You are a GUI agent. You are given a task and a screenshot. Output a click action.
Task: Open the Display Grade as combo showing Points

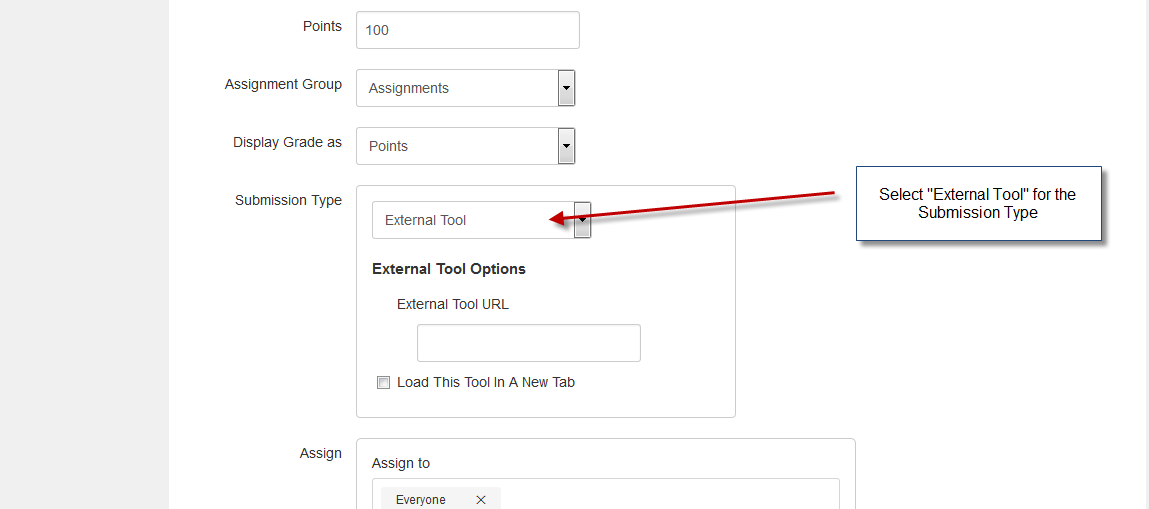466,146
